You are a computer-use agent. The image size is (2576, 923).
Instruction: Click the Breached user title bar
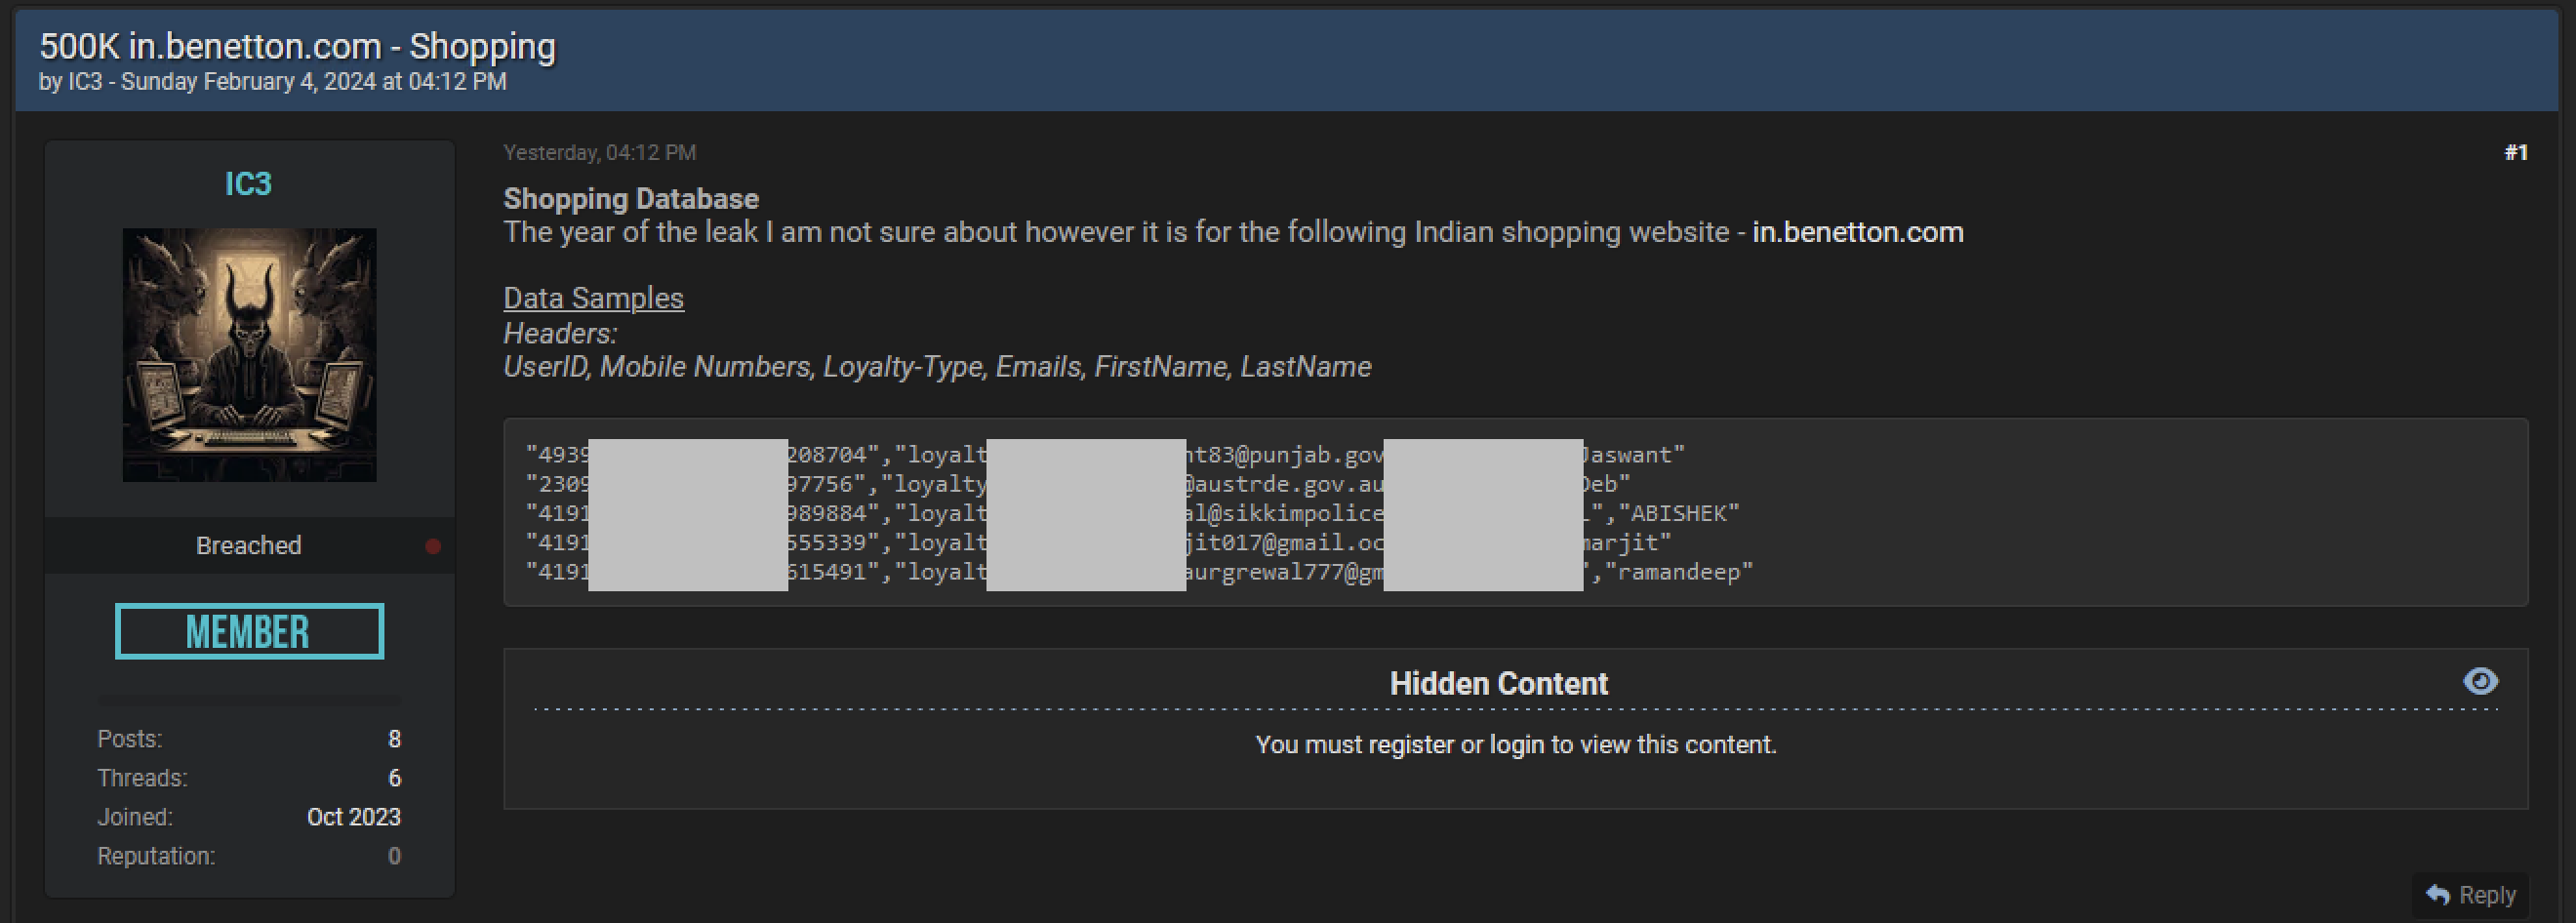coord(248,546)
